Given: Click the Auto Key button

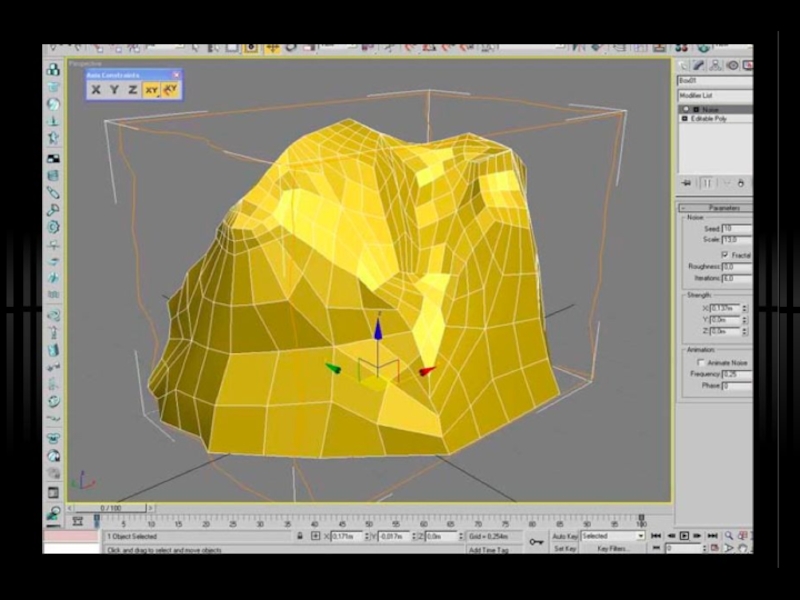Looking at the screenshot, I should coord(565,537).
